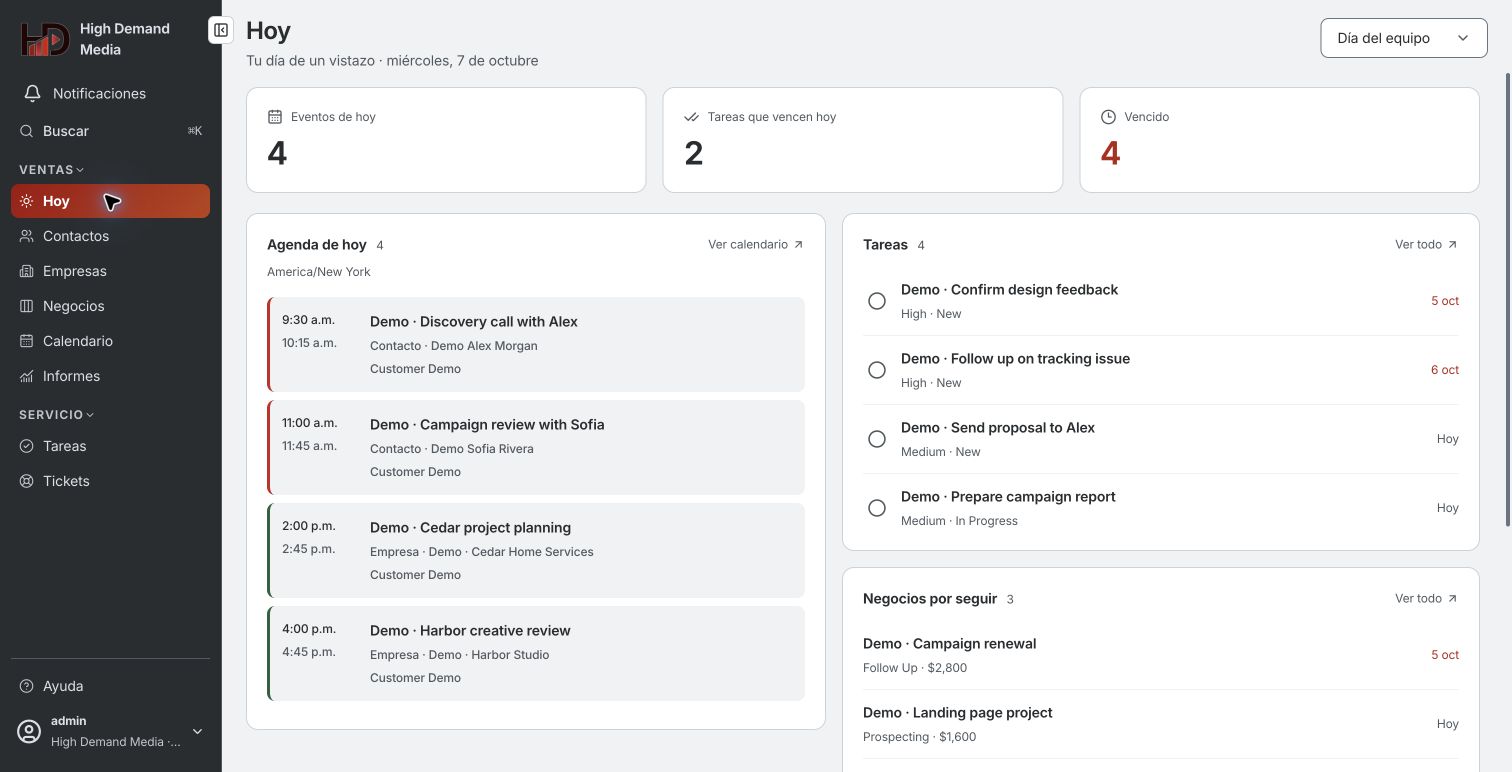Click the Informes chart icon
The height and width of the screenshot is (772, 1512).
coord(27,376)
